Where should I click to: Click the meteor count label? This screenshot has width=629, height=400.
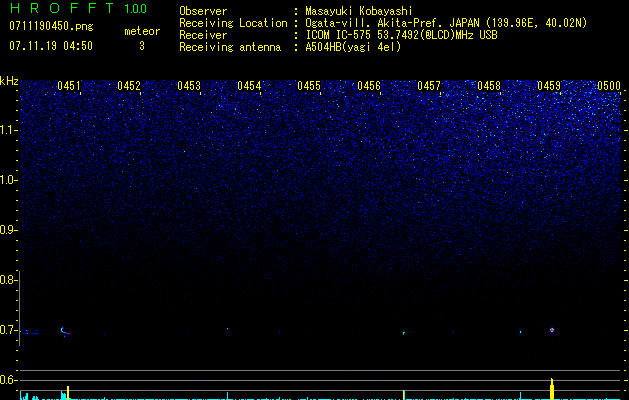142,31
